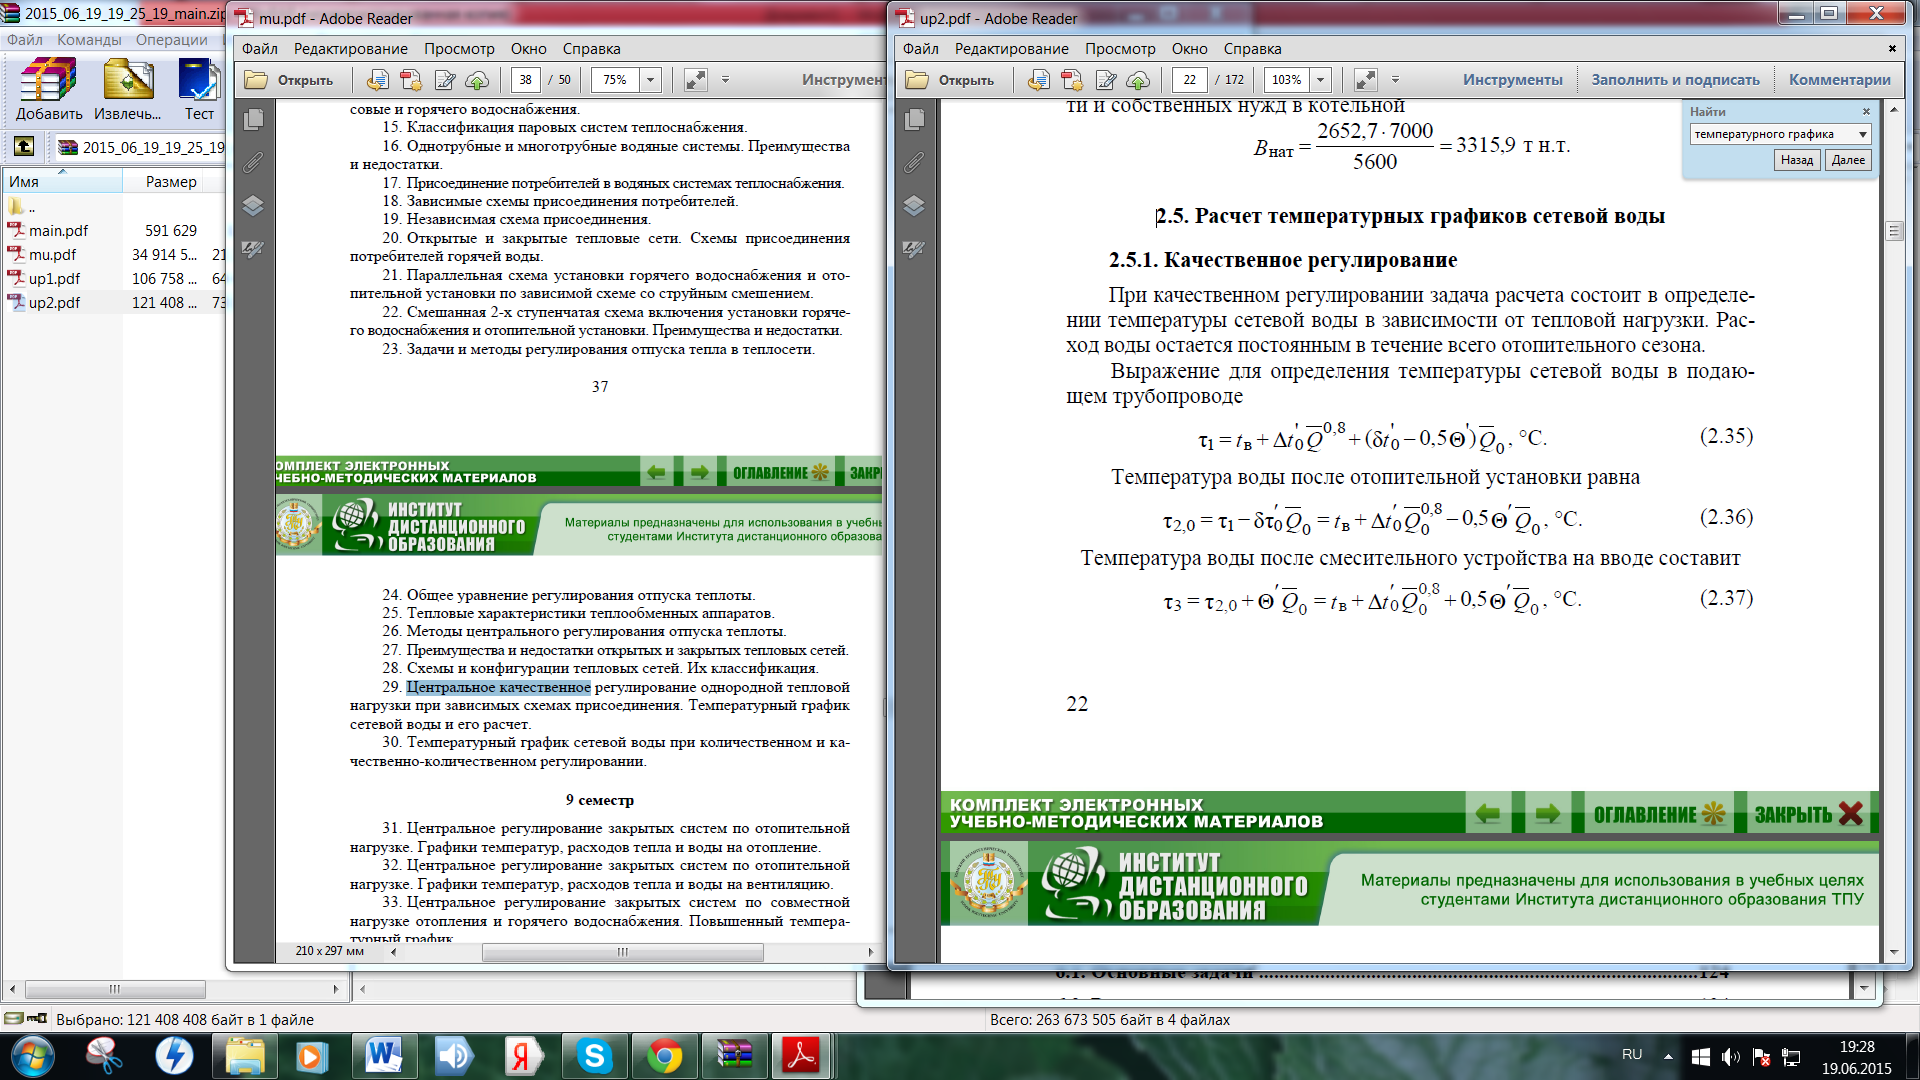
Task: Open the page thumbnails panel in up2.pdf
Action: [x=914, y=120]
